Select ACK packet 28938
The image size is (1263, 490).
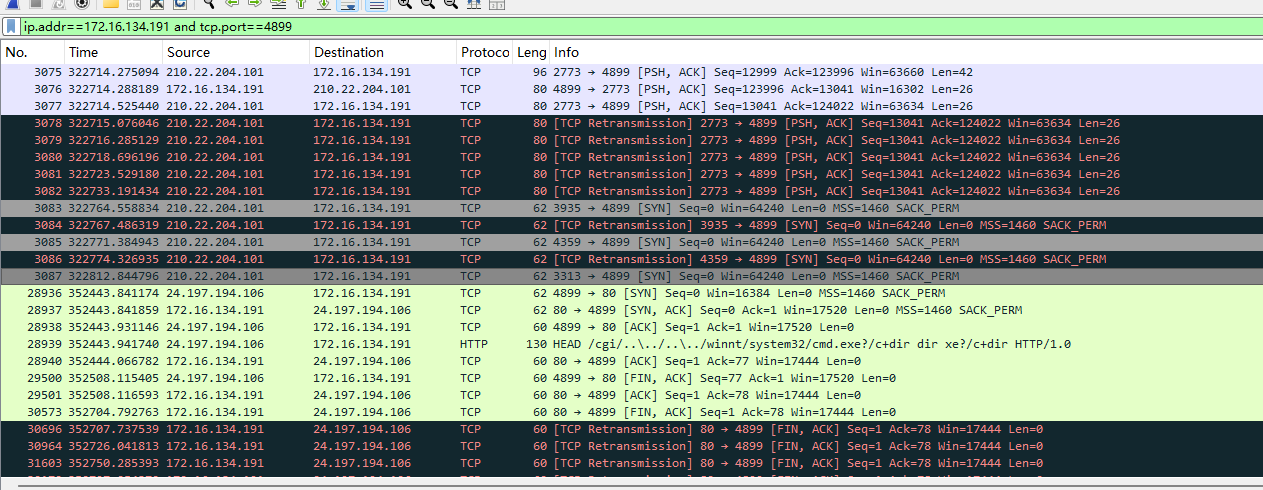(631, 327)
